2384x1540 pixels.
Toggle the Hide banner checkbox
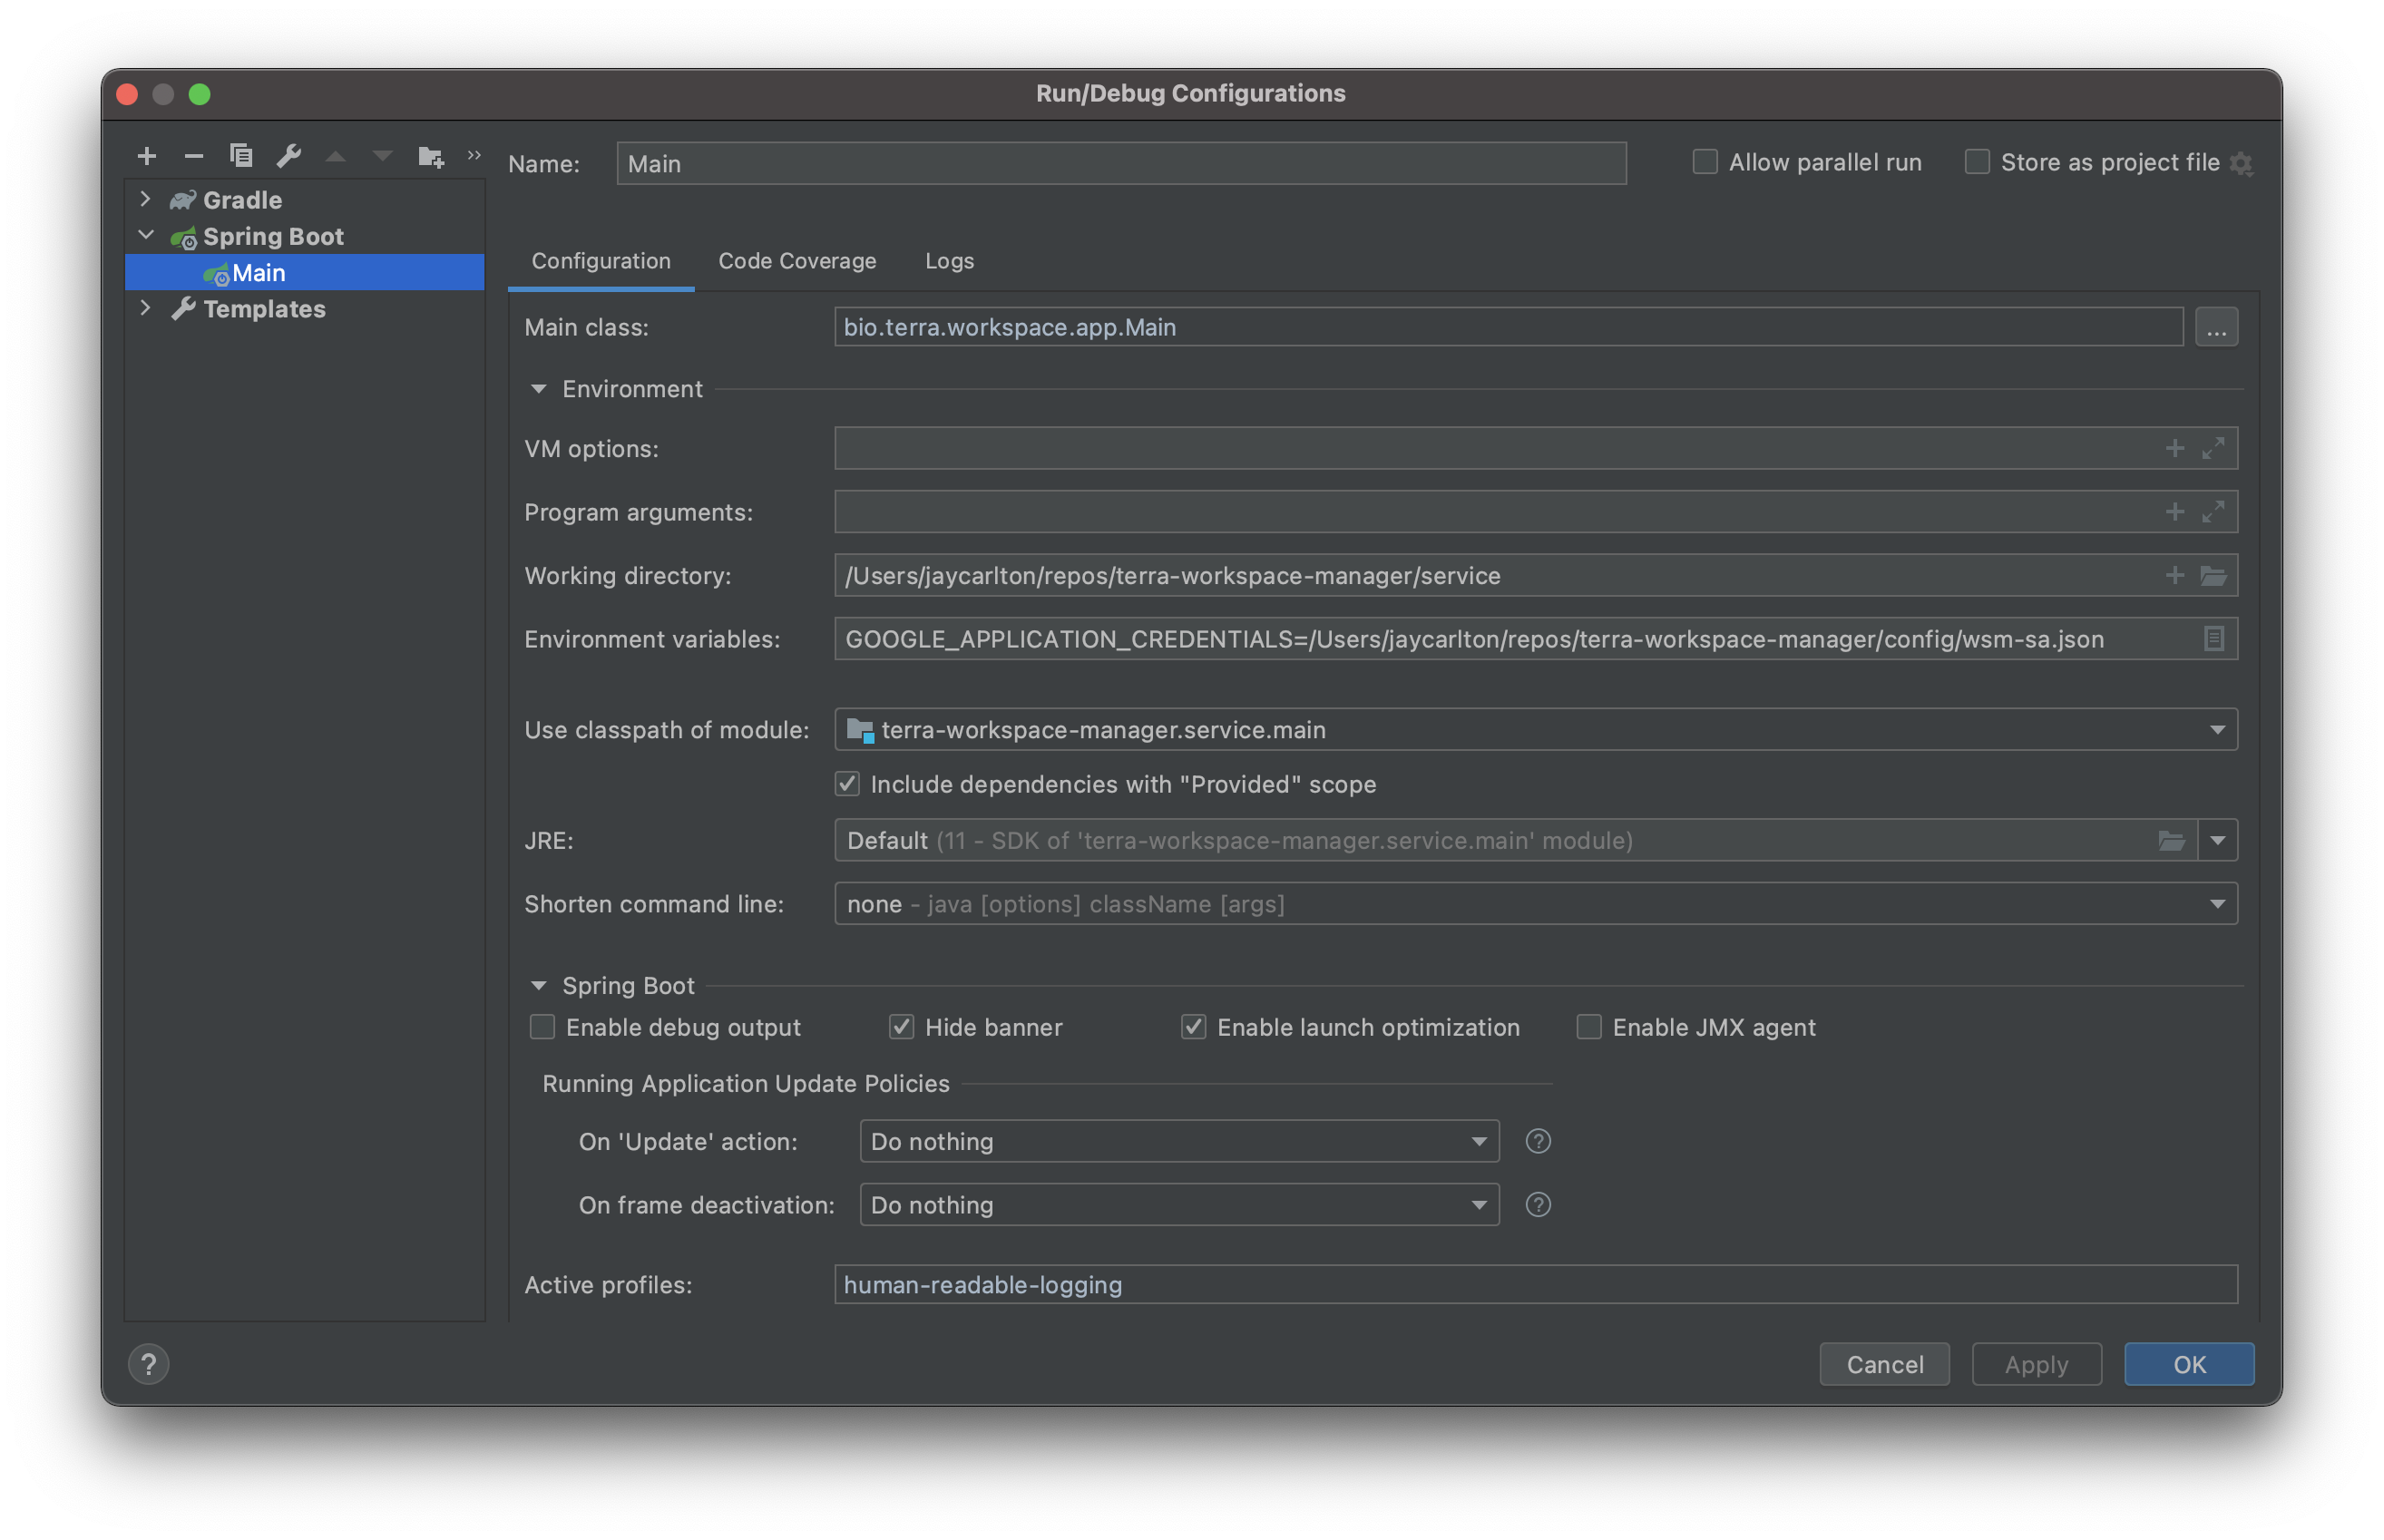[x=901, y=1027]
